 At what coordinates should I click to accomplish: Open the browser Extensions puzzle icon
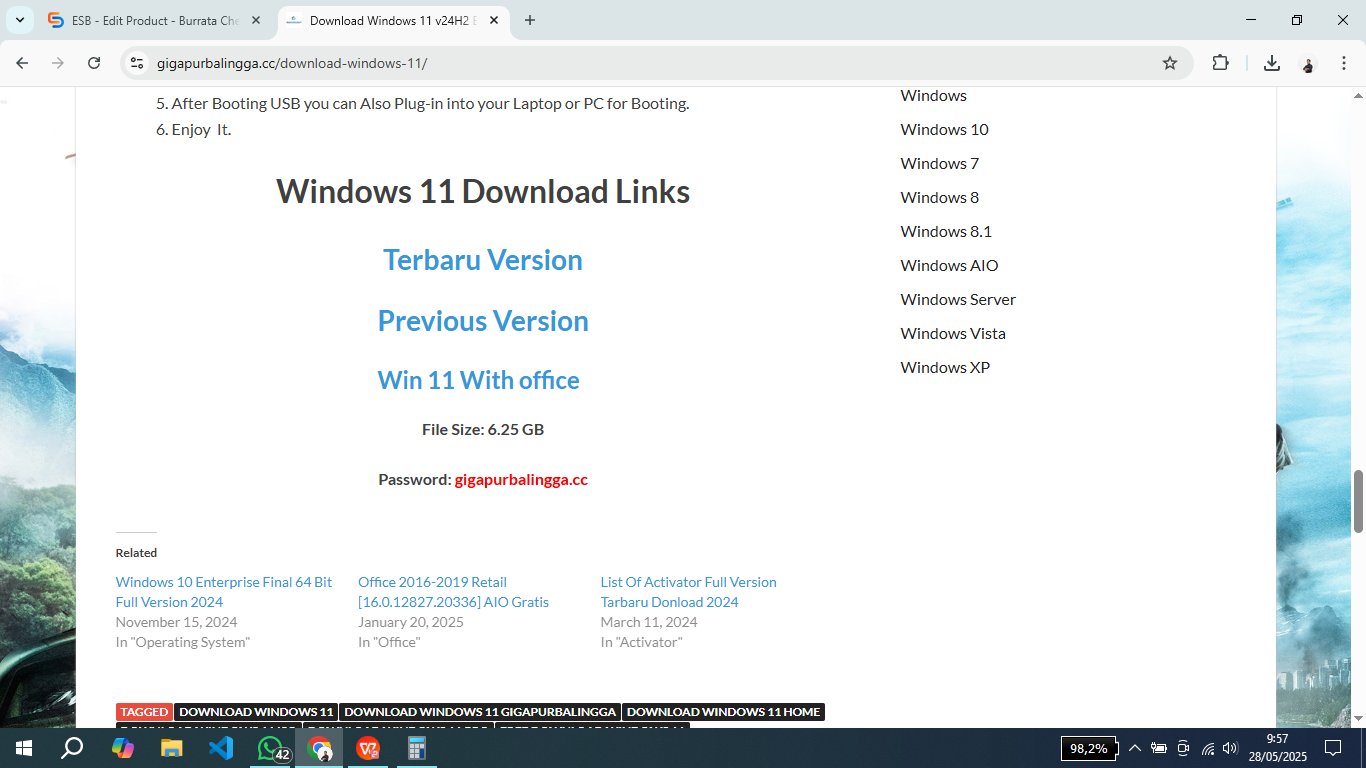click(x=1220, y=63)
